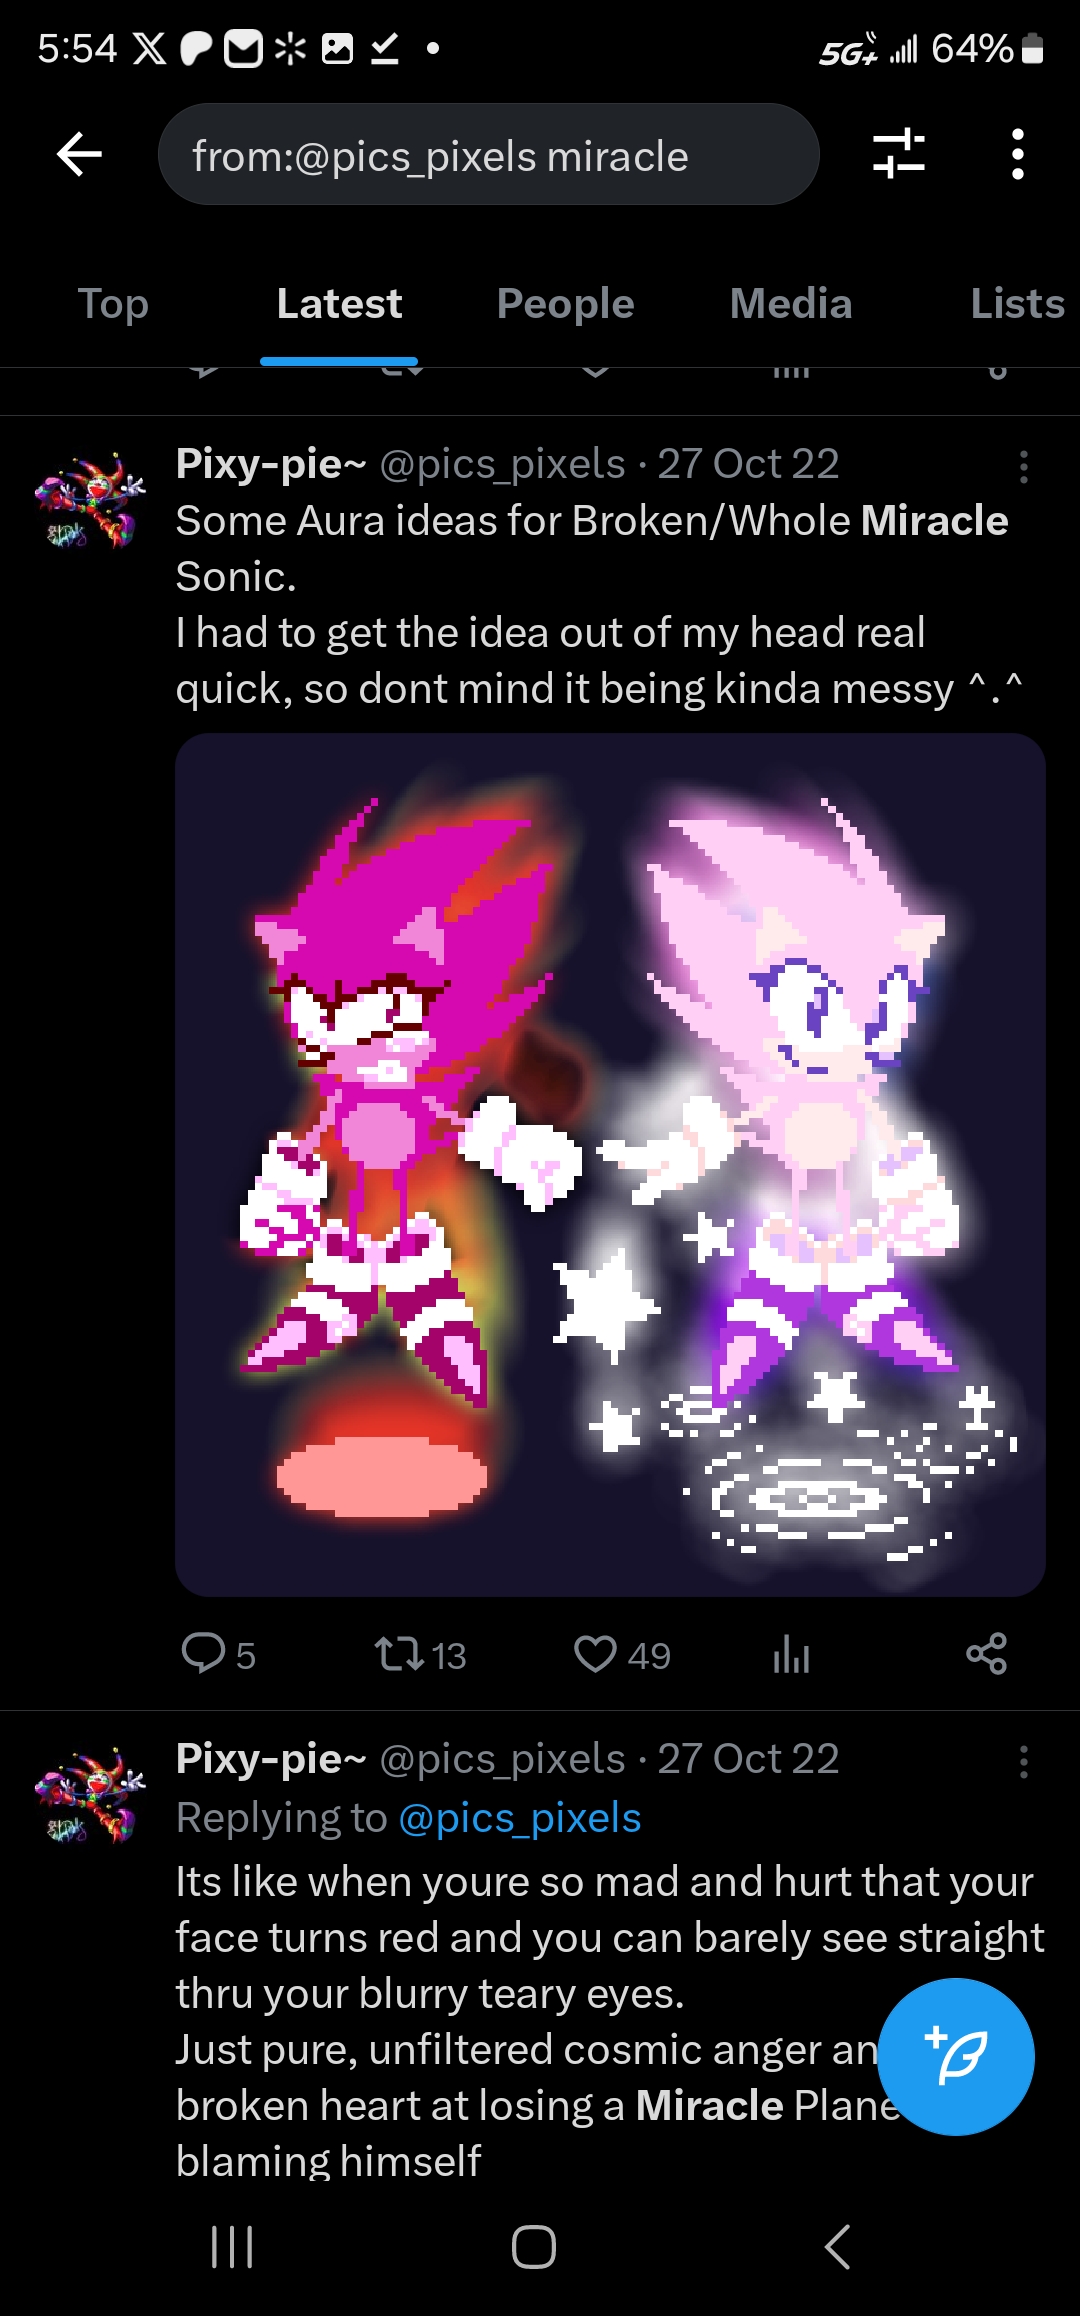Image resolution: width=1080 pixels, height=2316 pixels.
Task: Open more options for the Aura ideas post
Action: pyautogui.click(x=1023, y=467)
